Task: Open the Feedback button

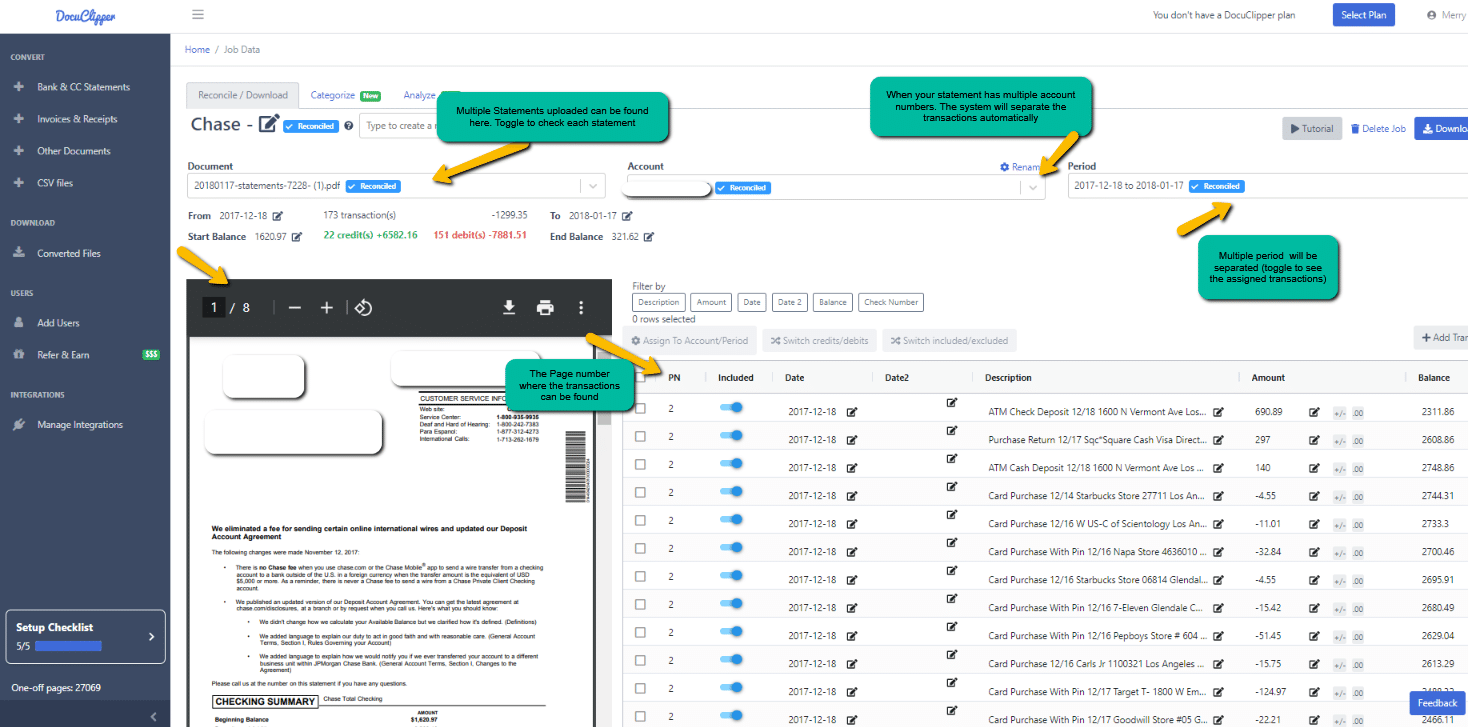Action: click(1437, 703)
